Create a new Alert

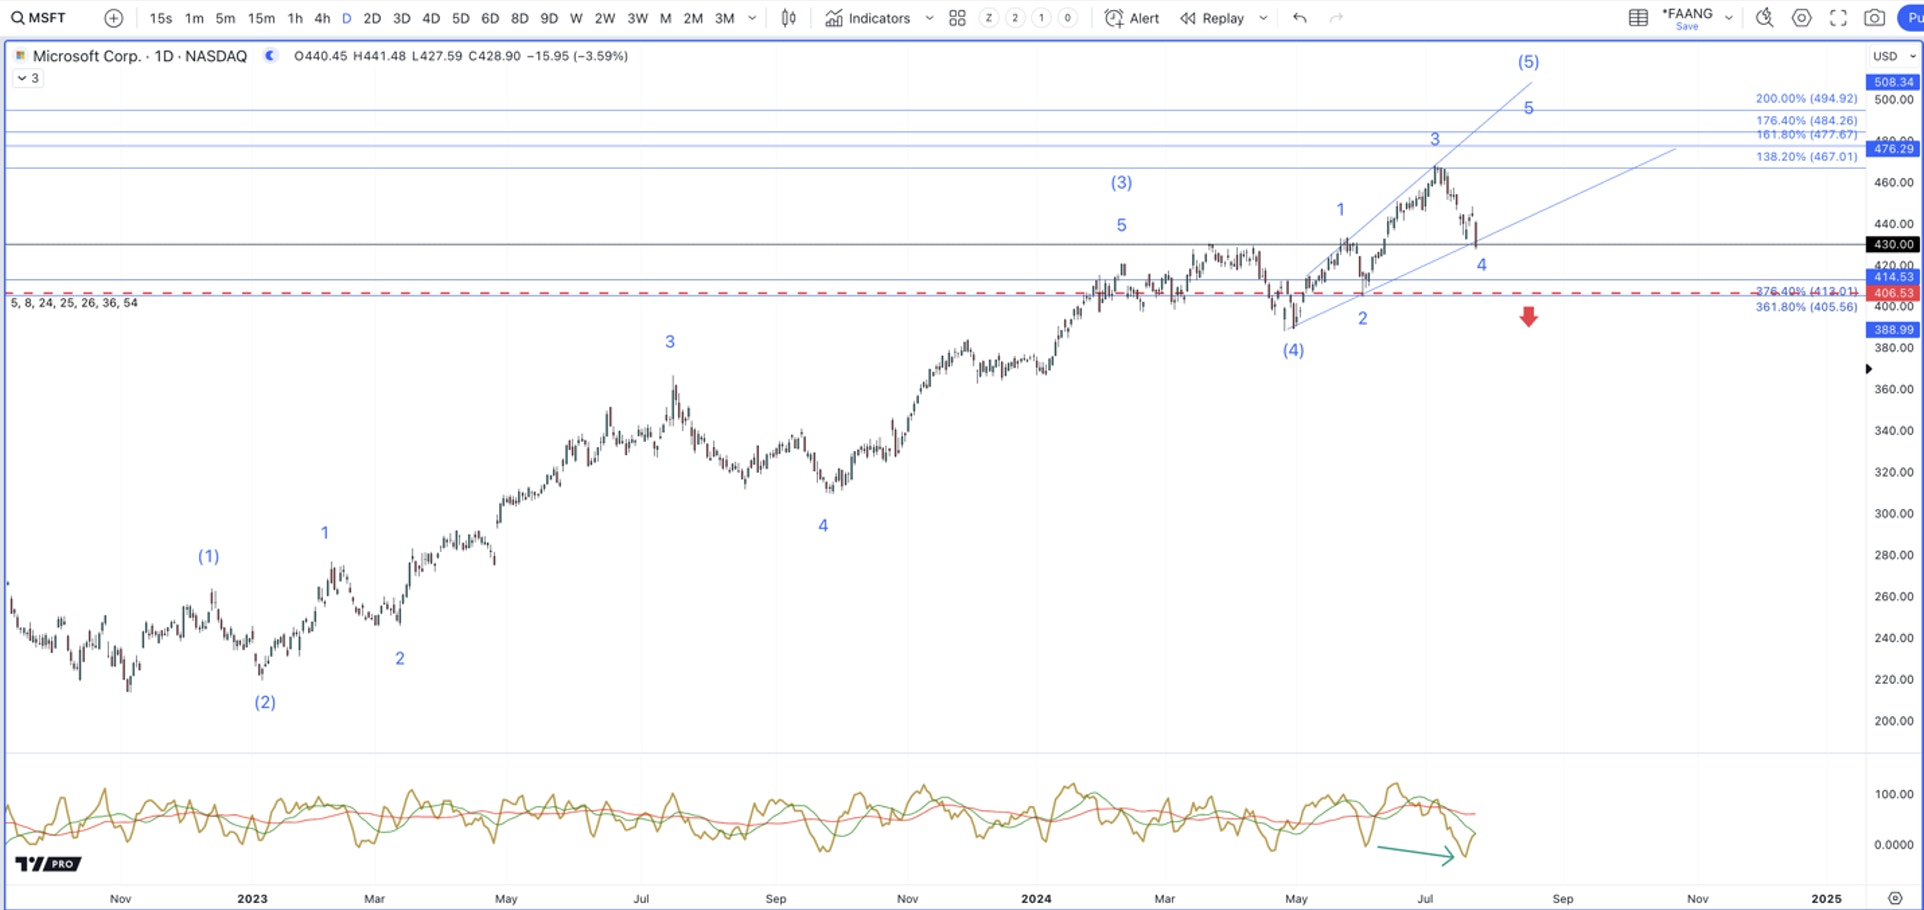[1132, 18]
